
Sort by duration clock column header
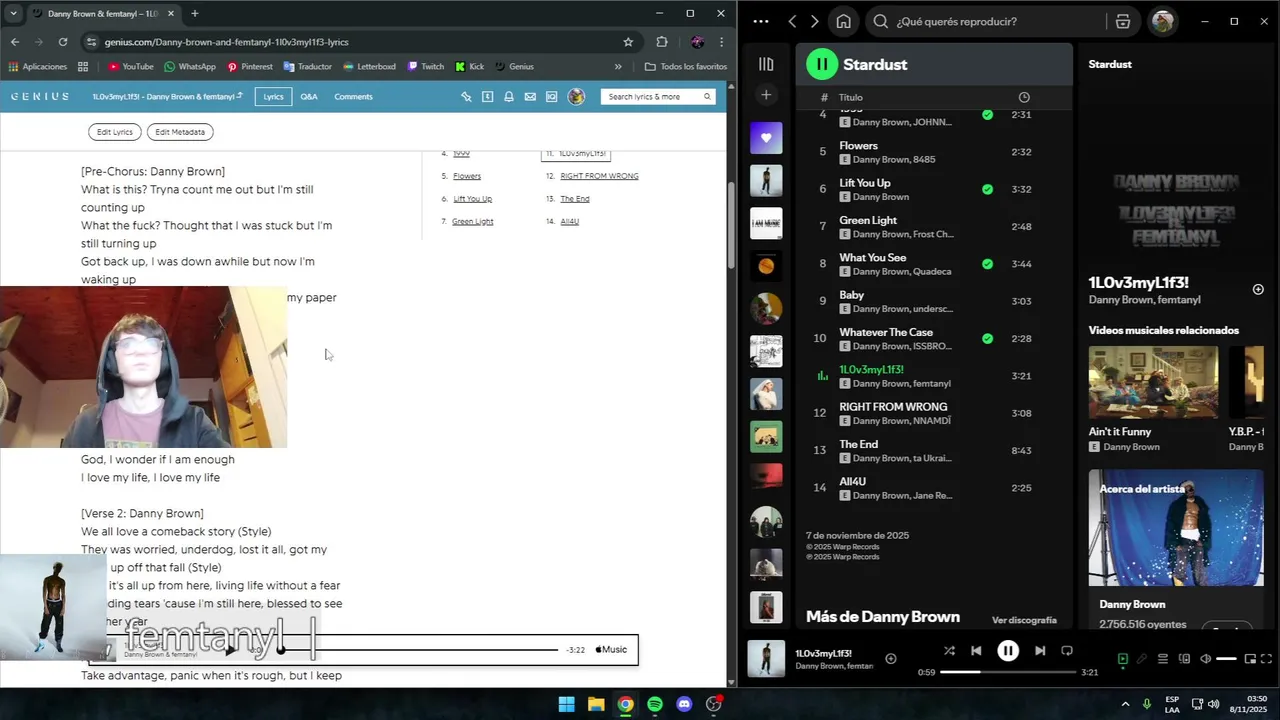[1023, 97]
